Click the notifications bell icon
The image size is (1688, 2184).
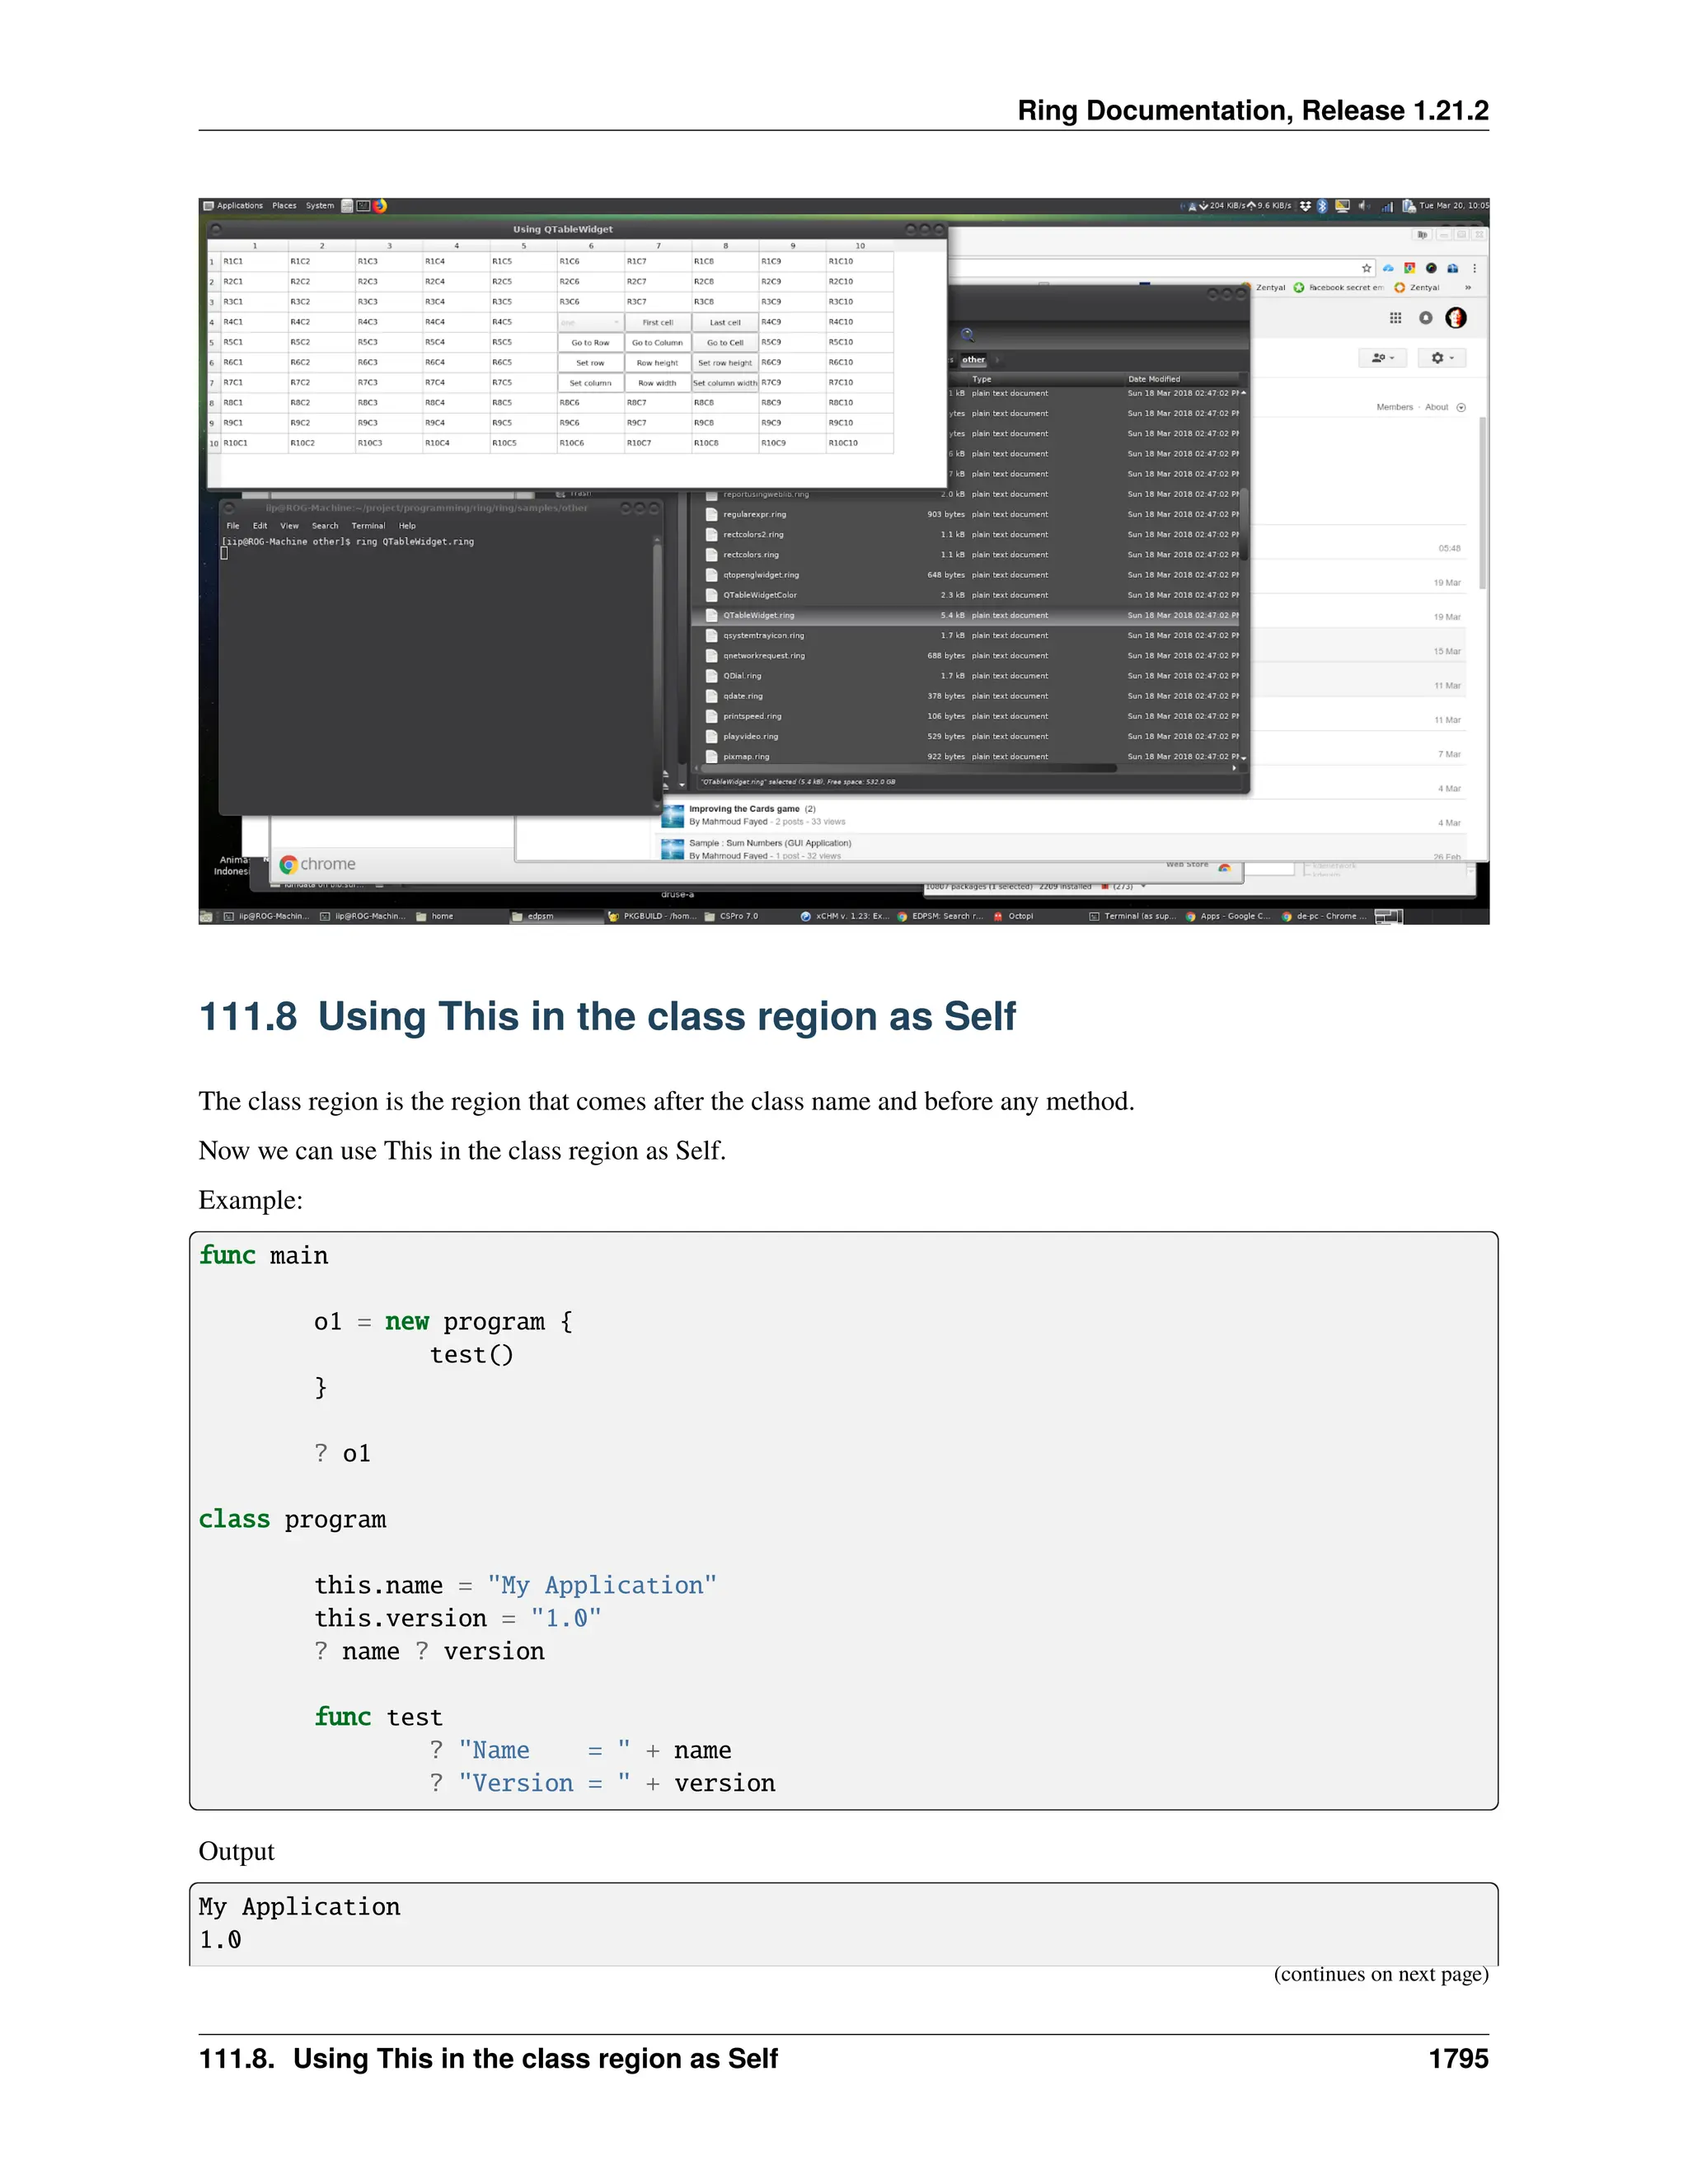1425,318
